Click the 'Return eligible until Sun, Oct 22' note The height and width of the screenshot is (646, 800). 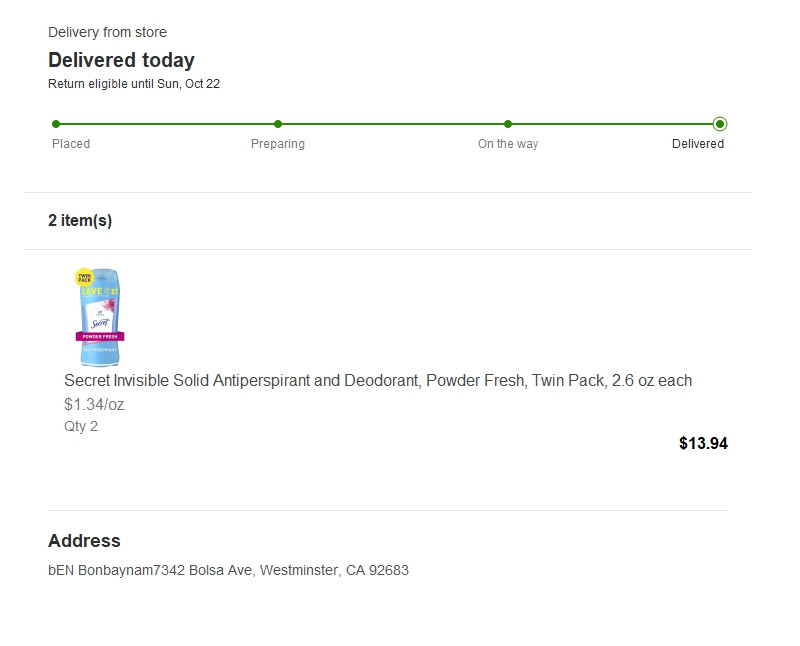click(134, 84)
